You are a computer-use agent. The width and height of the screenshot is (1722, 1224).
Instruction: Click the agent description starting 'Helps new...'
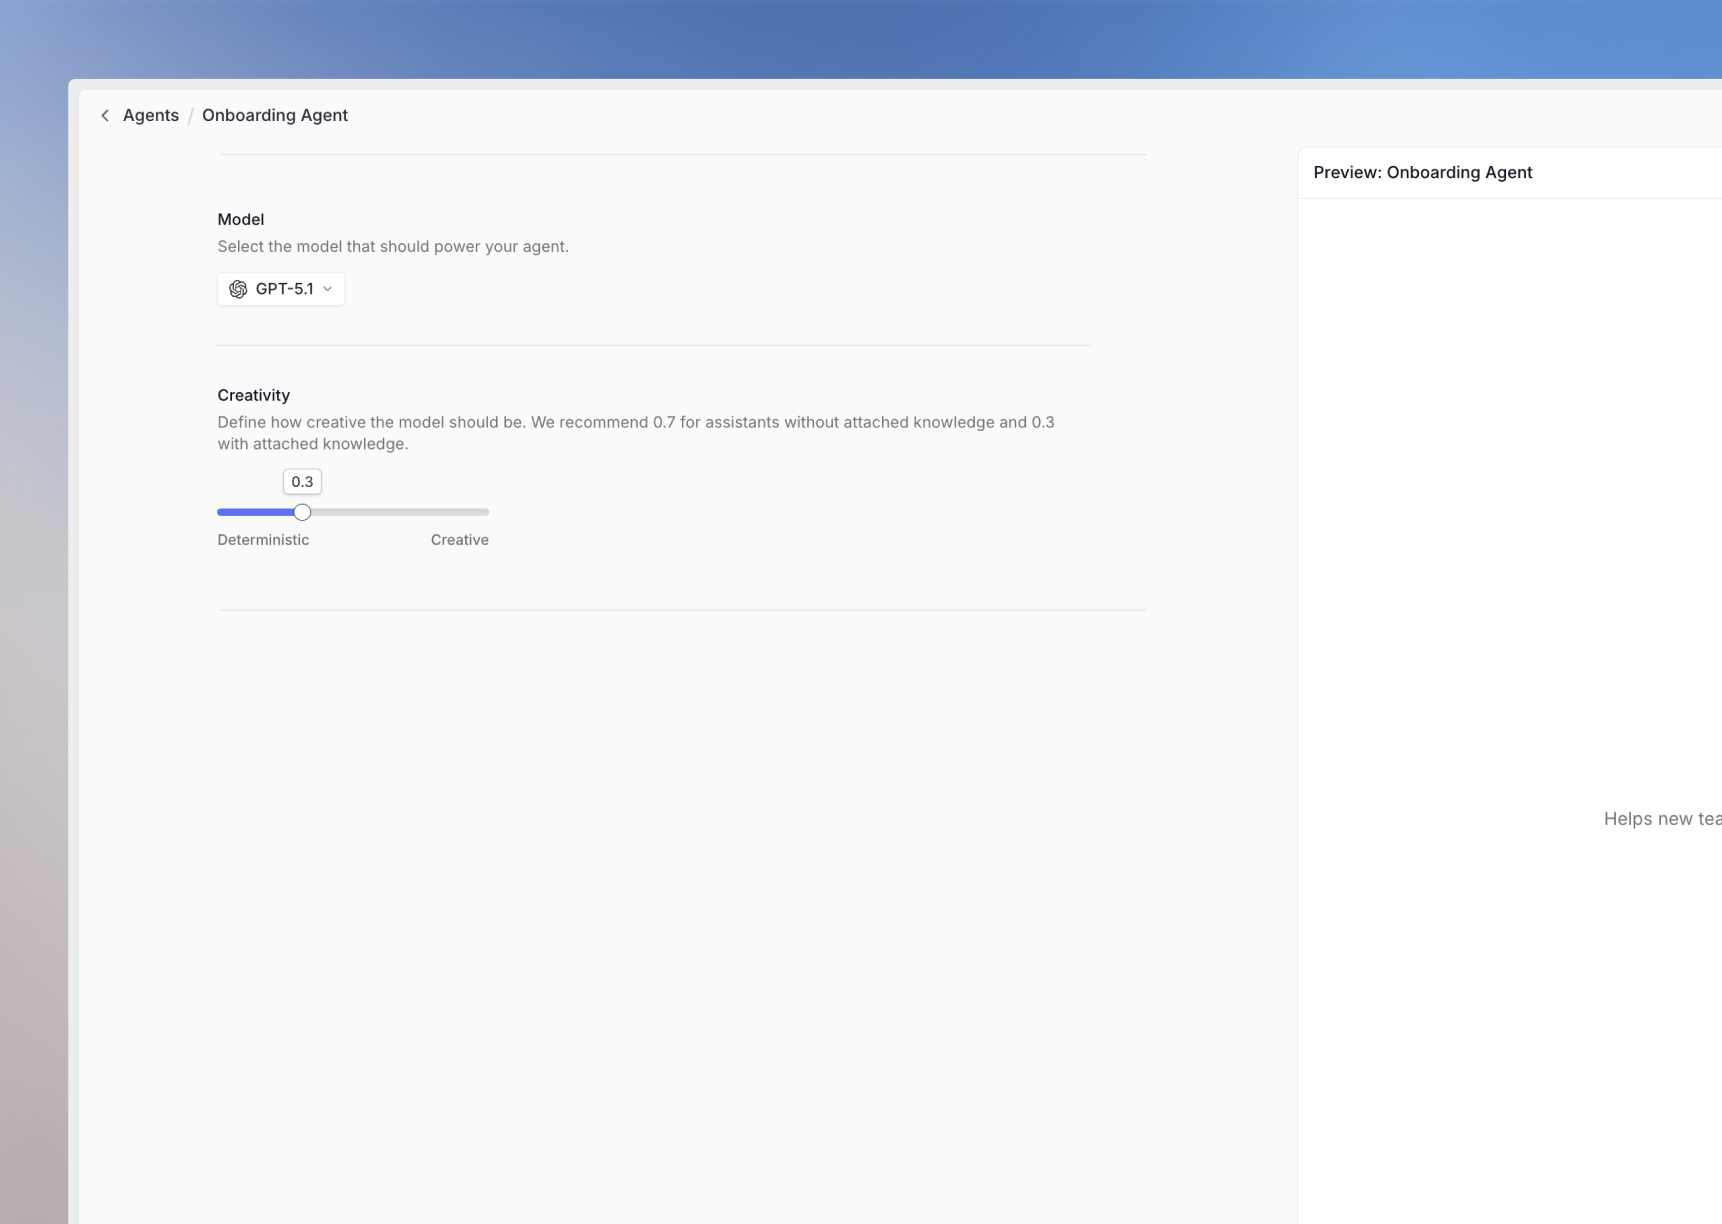click(1662, 818)
